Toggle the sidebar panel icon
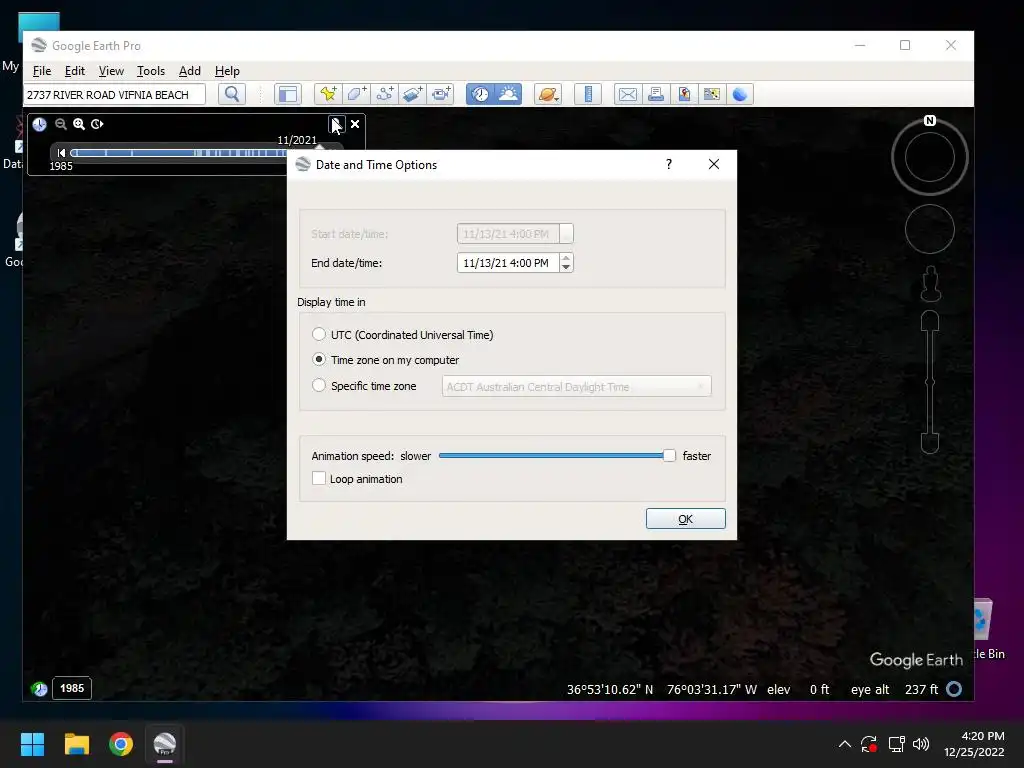Image resolution: width=1024 pixels, height=768 pixels. (x=287, y=94)
